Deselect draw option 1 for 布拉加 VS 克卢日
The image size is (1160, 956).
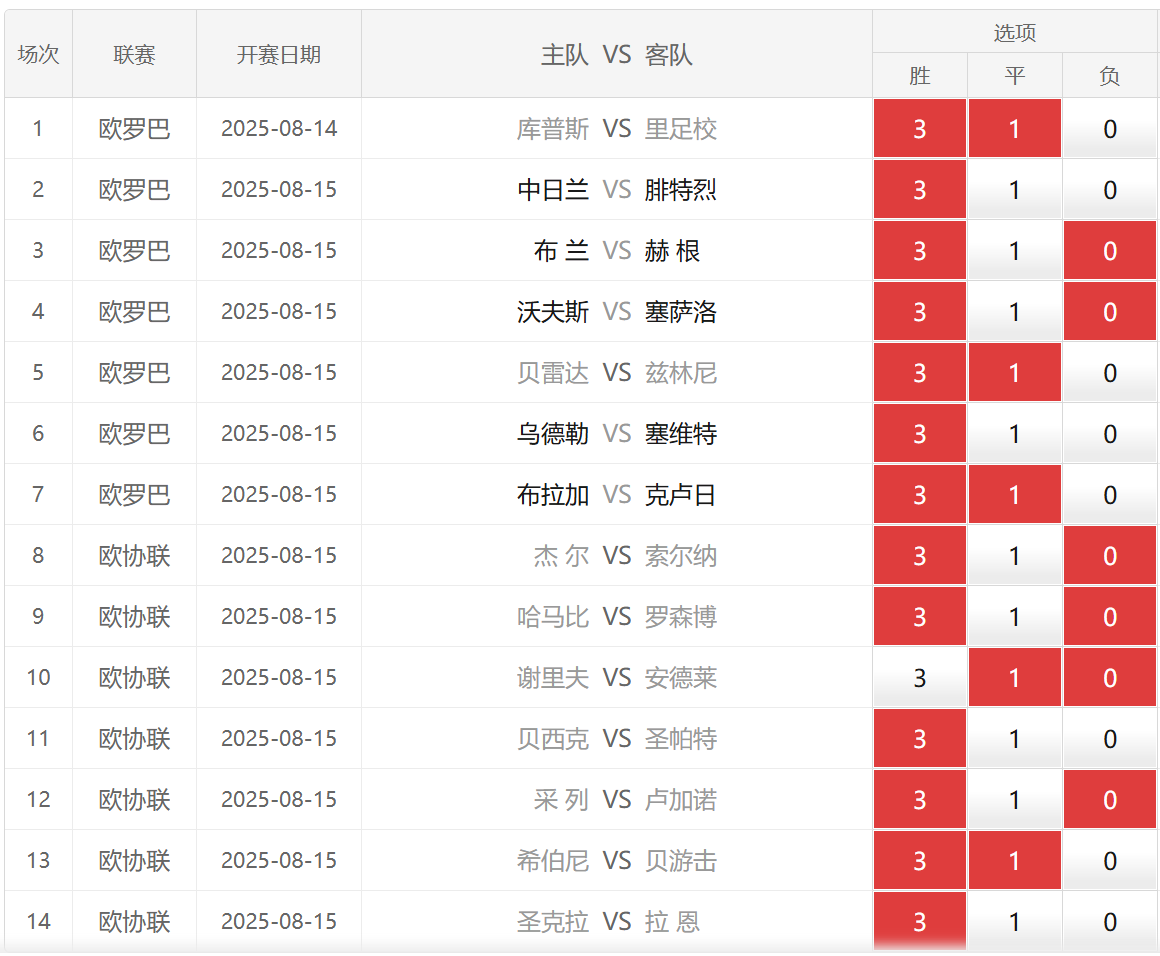1014,494
